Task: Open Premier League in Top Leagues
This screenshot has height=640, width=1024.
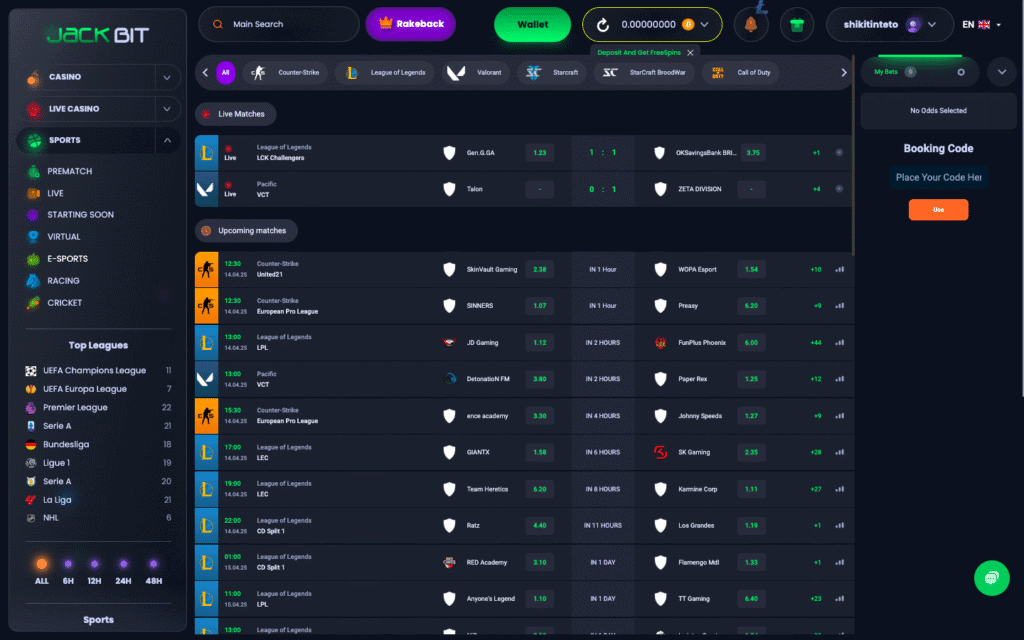Action: (98, 408)
